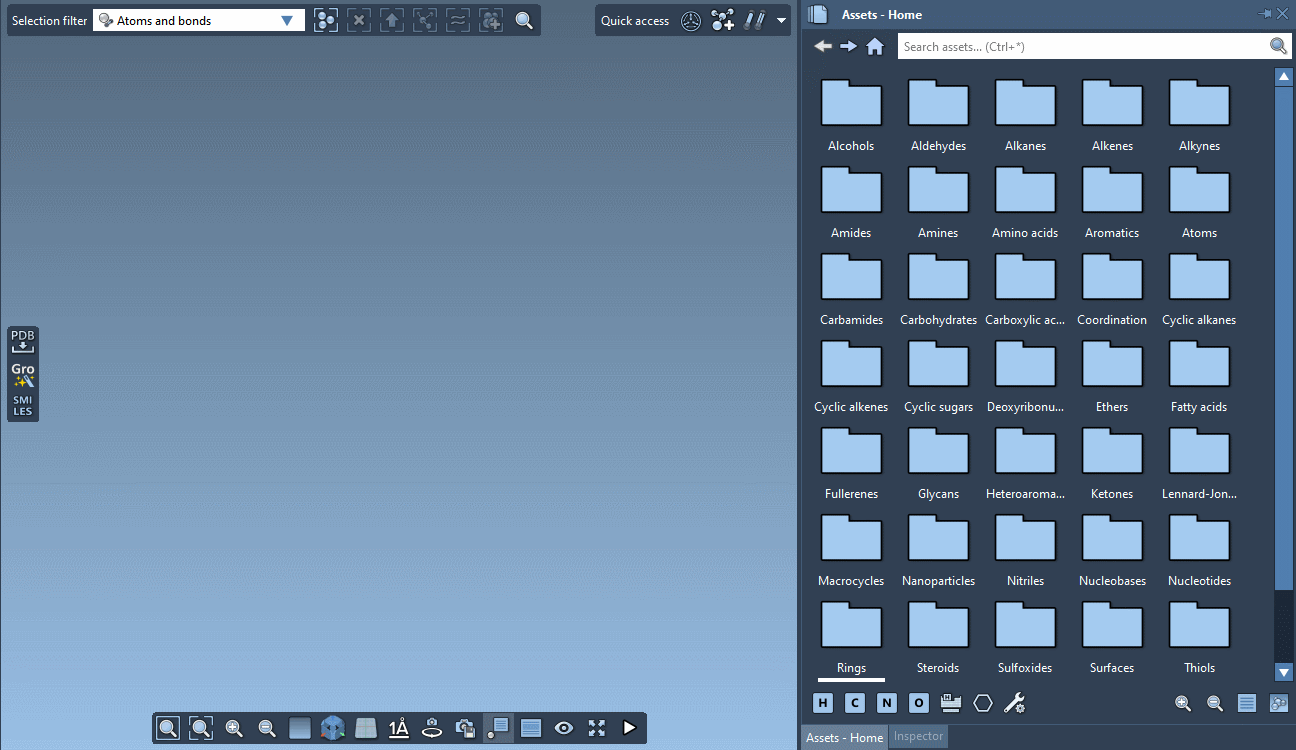Select the Carbon element button
This screenshot has width=1296, height=750.
tap(855, 703)
